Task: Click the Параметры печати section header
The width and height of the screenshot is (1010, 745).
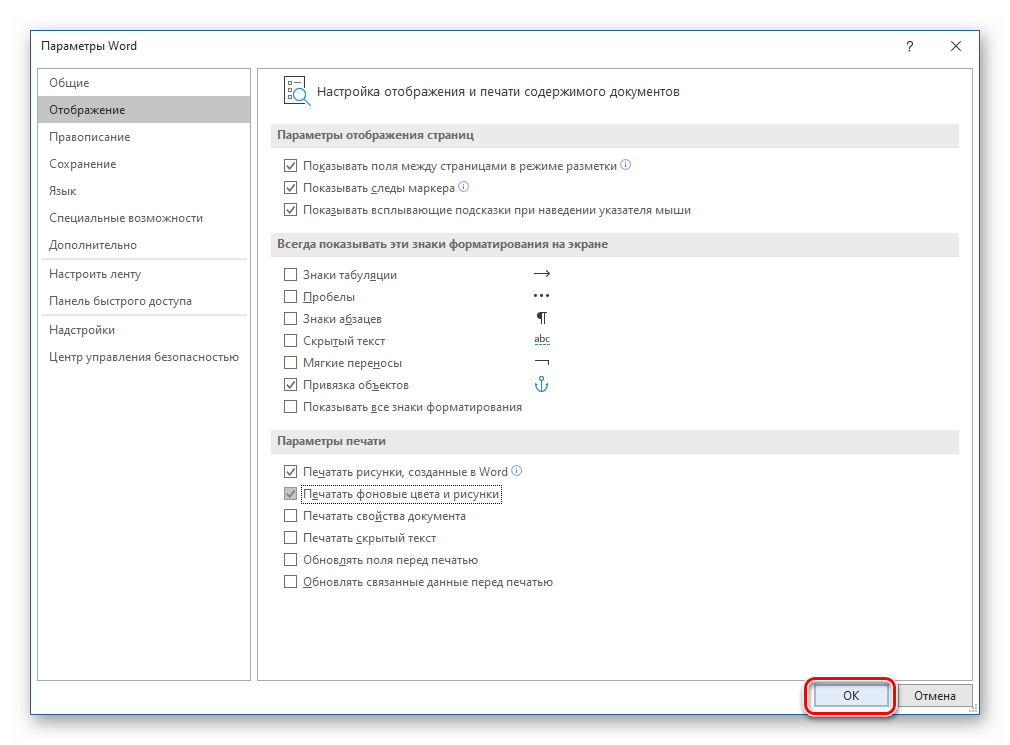Action: pos(615,441)
